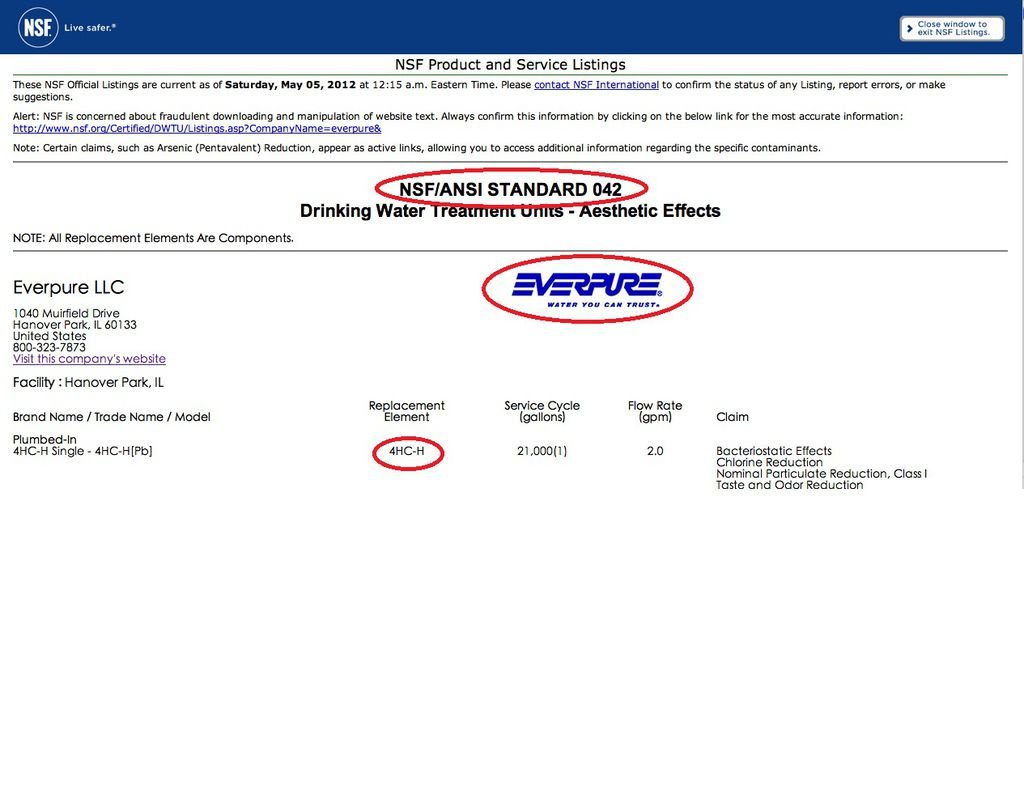Click the 21,000(1) service cycle value
Image resolution: width=1024 pixels, height=790 pixels.
pos(542,451)
